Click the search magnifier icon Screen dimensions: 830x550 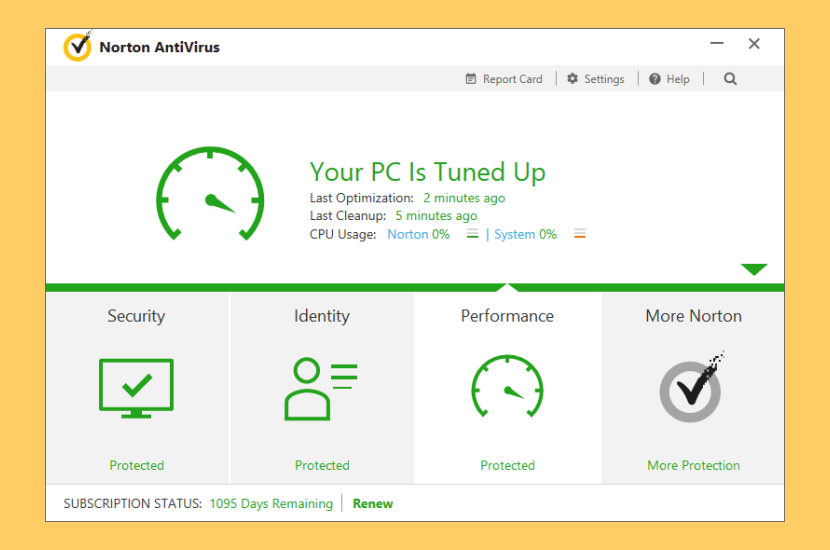click(x=730, y=79)
